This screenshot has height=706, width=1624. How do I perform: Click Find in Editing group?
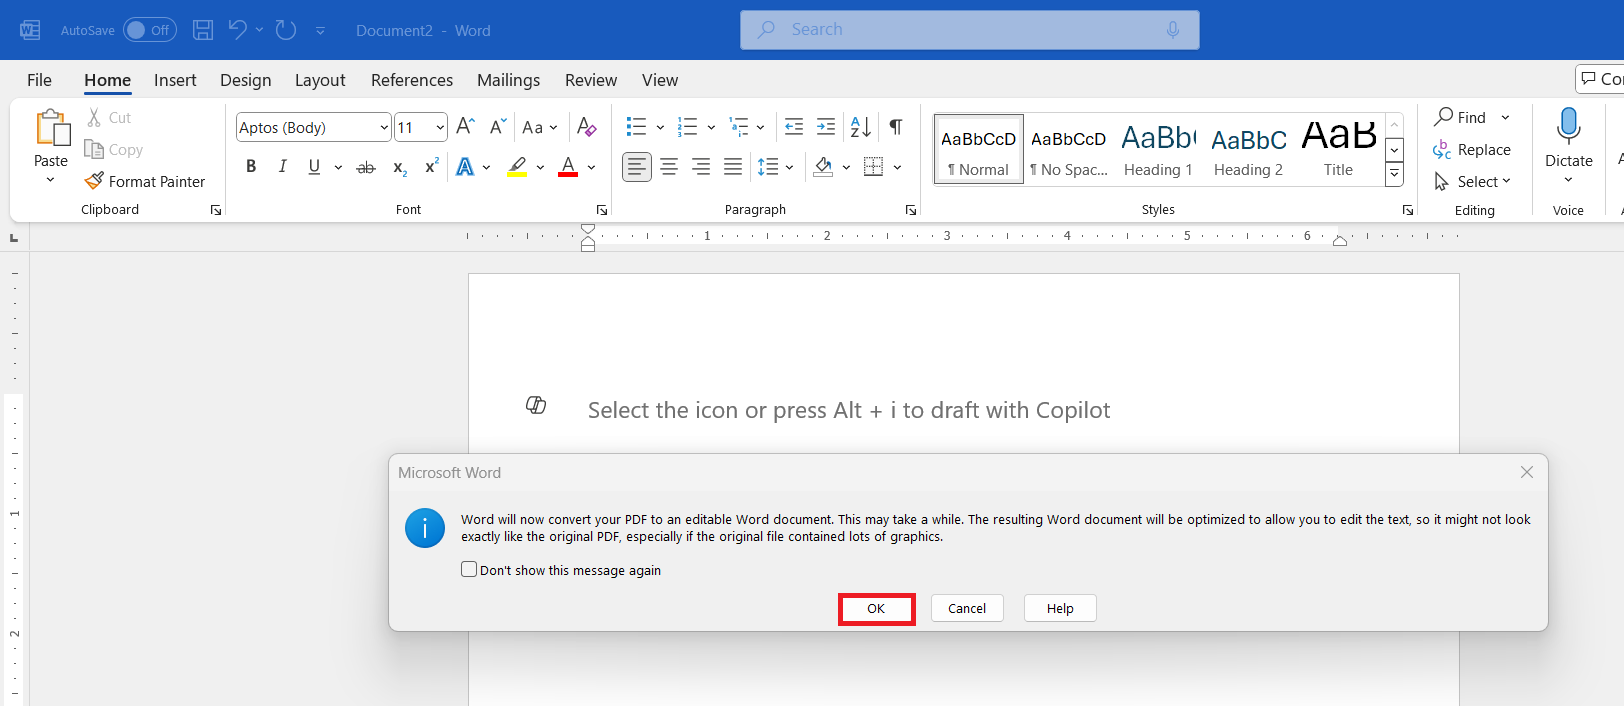click(1460, 117)
